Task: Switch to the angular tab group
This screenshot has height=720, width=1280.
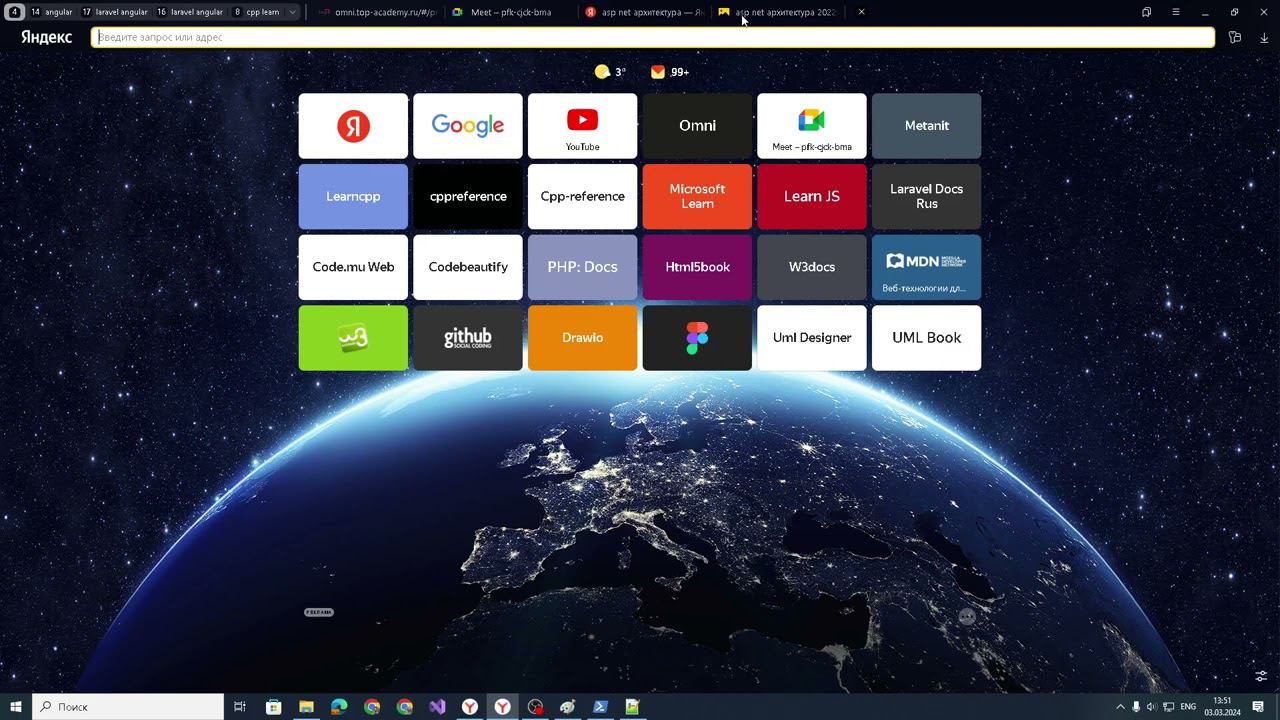Action: (x=51, y=12)
